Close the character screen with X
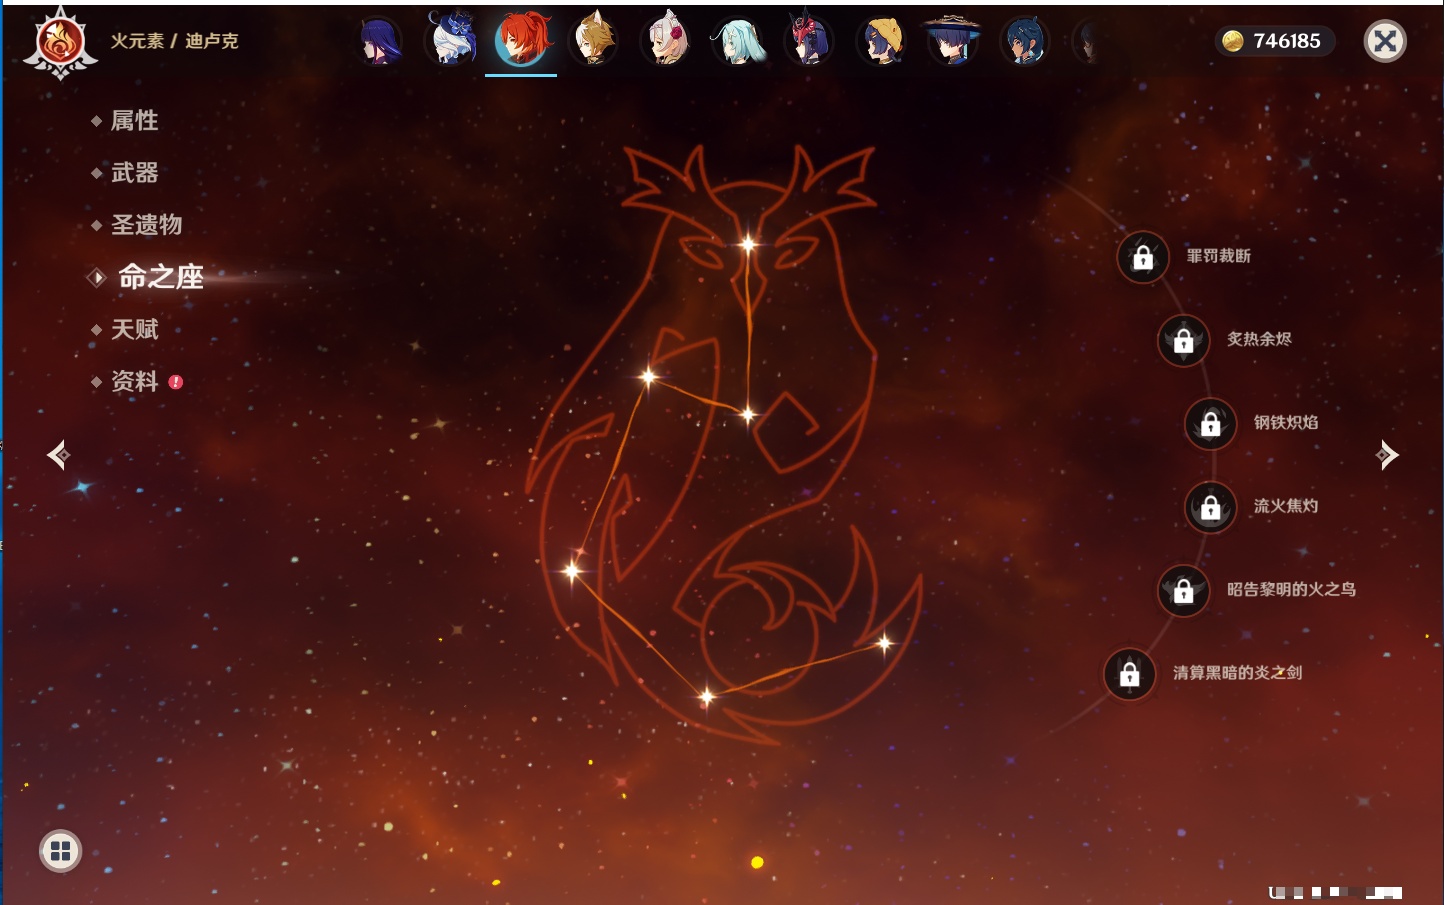The image size is (1444, 905). (x=1385, y=41)
